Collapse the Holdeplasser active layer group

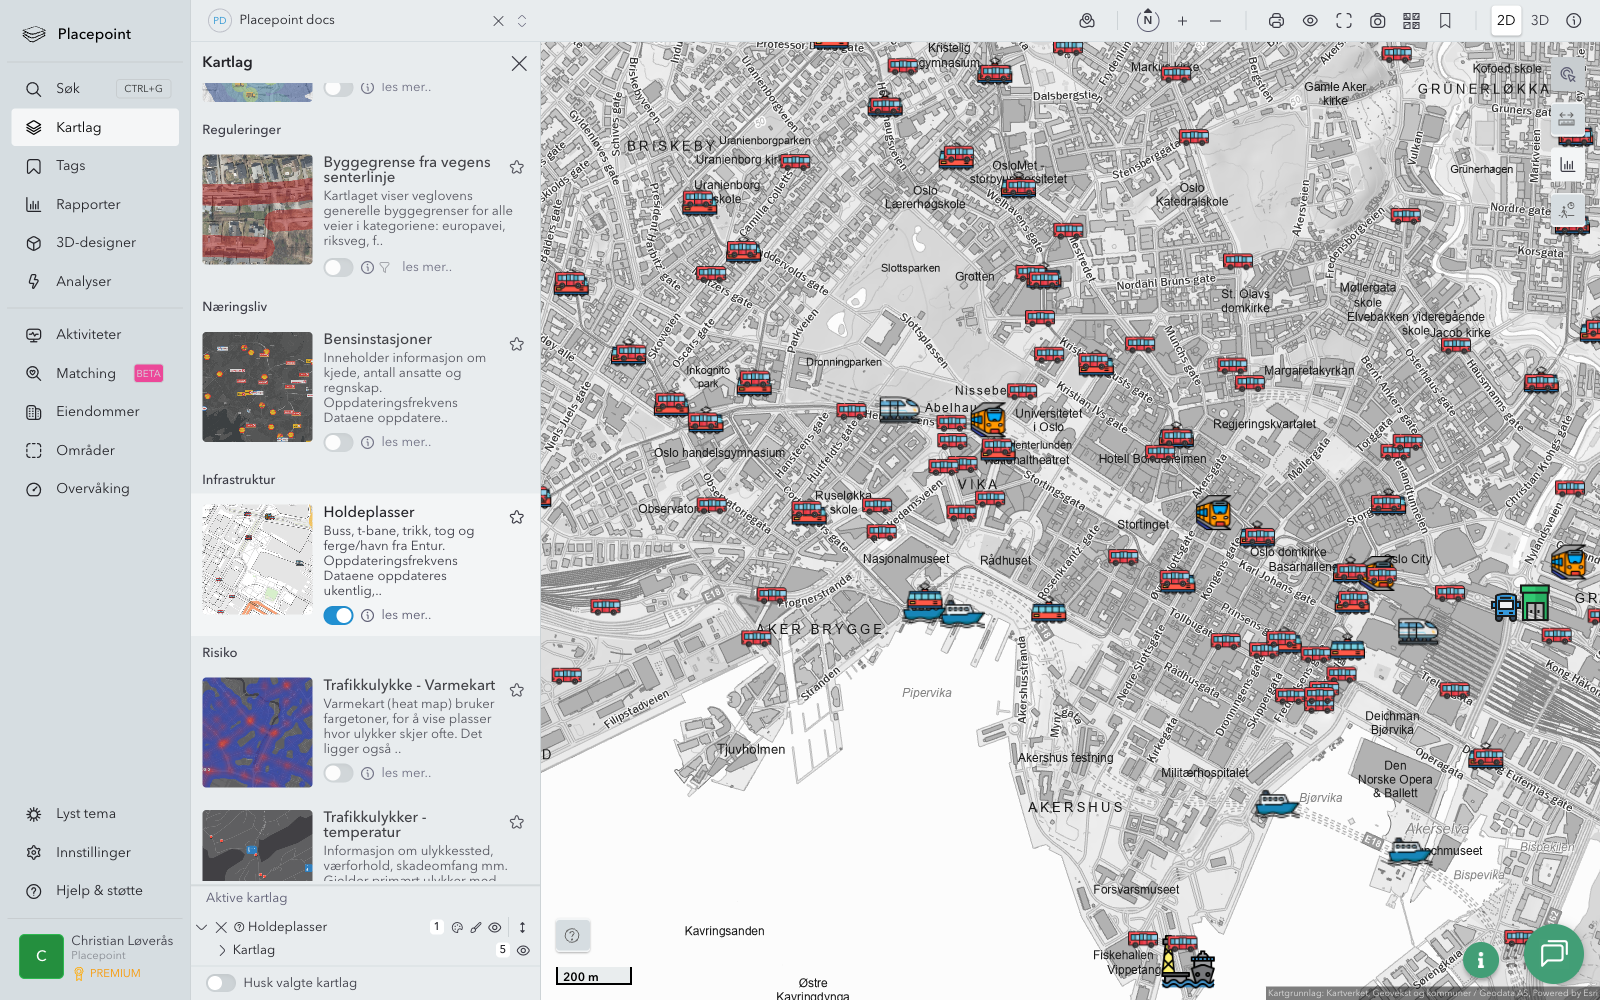(x=202, y=927)
